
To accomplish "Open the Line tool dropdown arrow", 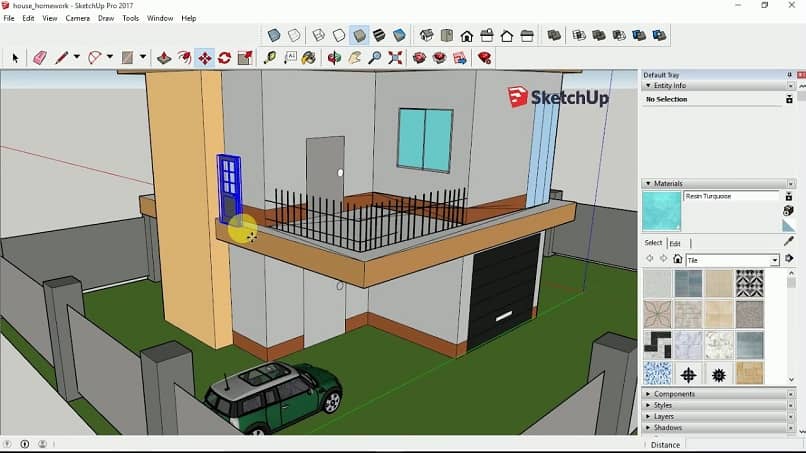I will [77, 57].
